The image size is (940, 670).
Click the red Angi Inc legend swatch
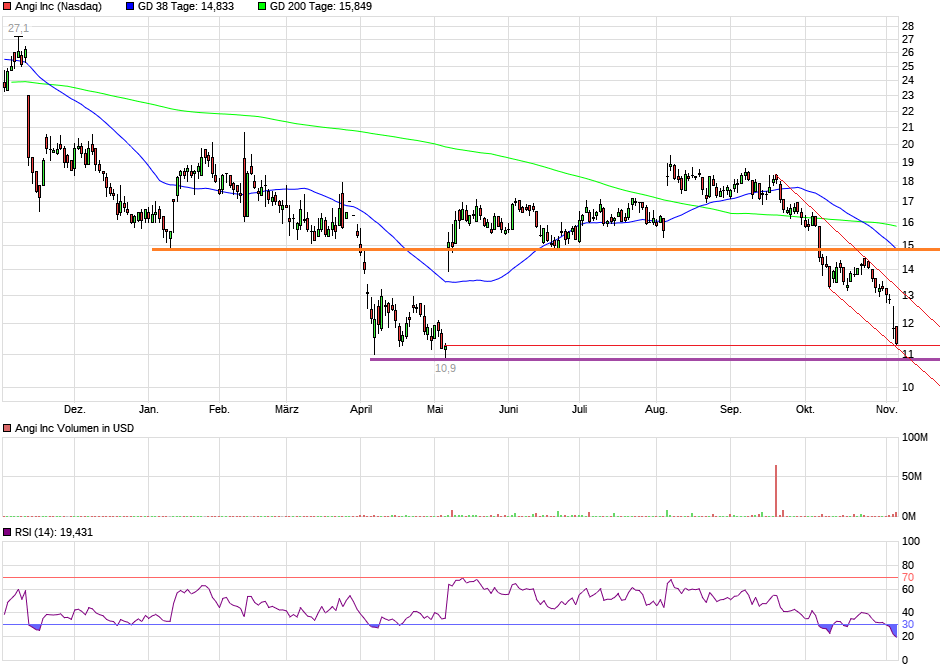pos(7,6)
